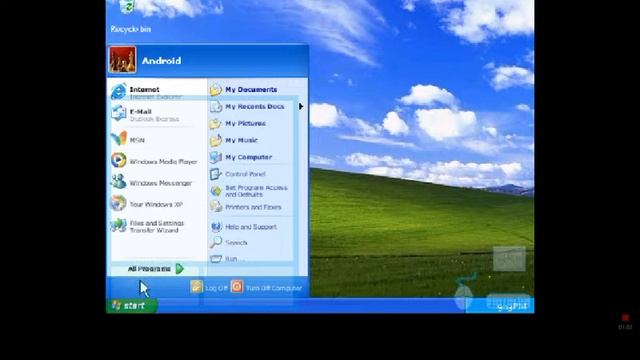Click the Log Off key icon
The image size is (640, 360).
coord(196,287)
